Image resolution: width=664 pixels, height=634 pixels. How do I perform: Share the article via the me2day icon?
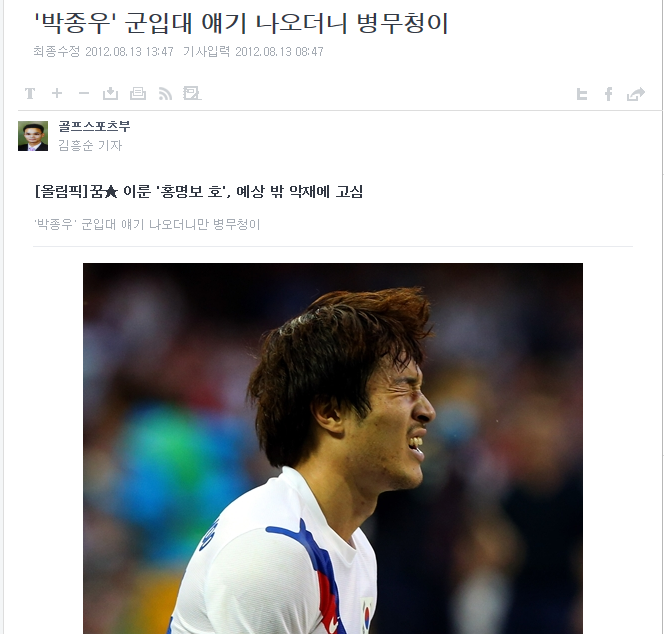tap(582, 94)
